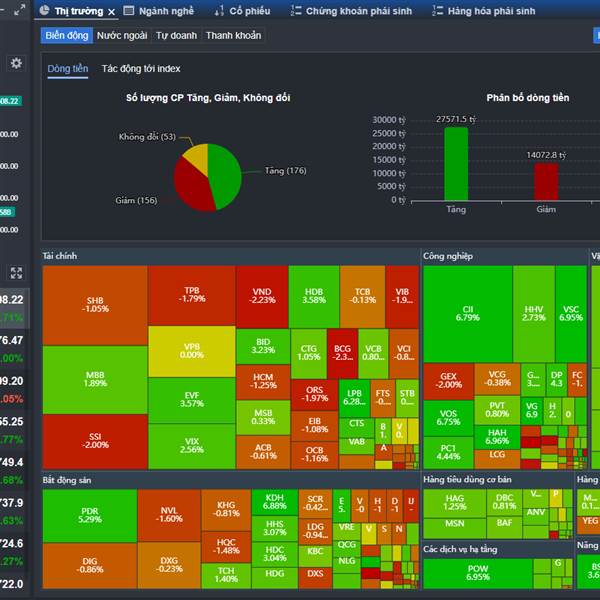Viewport: 600px width, 600px height.
Task: Click the Công nghiệp sector header
Action: click(448, 256)
